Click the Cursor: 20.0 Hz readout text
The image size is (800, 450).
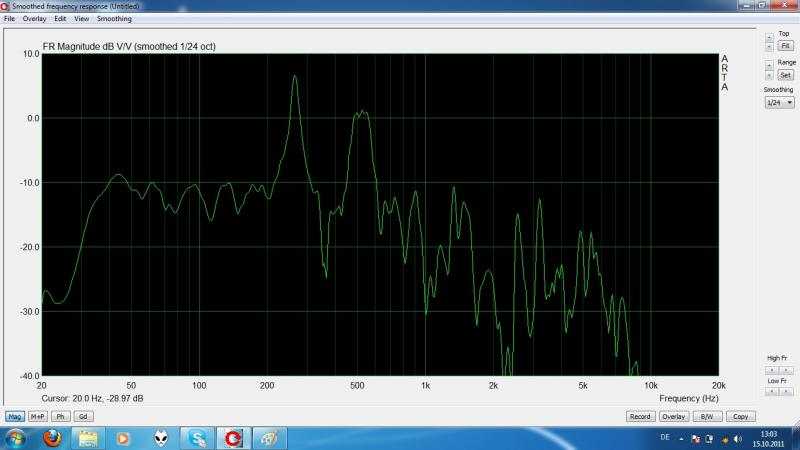(x=92, y=398)
